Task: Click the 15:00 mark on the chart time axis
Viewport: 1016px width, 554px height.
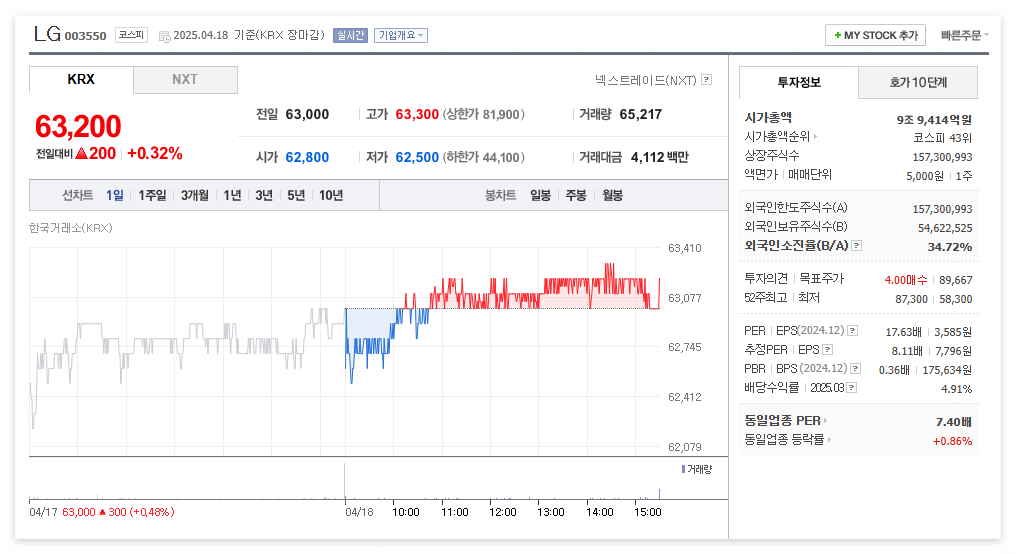Action: point(647,512)
